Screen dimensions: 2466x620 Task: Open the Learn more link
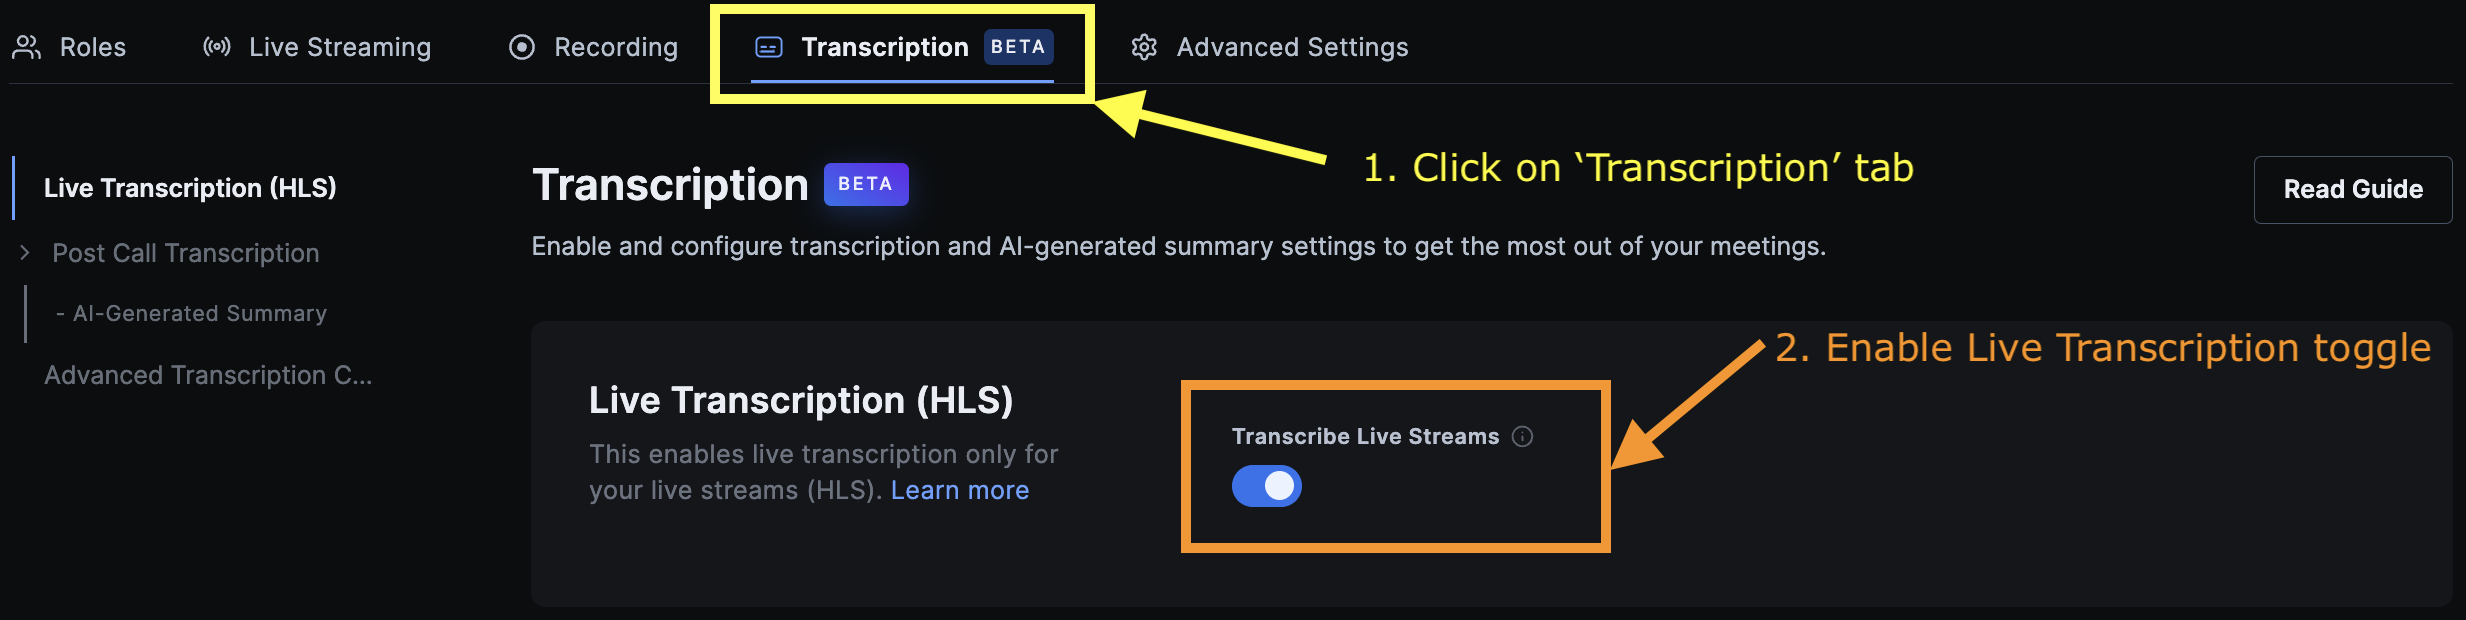pyautogui.click(x=959, y=490)
